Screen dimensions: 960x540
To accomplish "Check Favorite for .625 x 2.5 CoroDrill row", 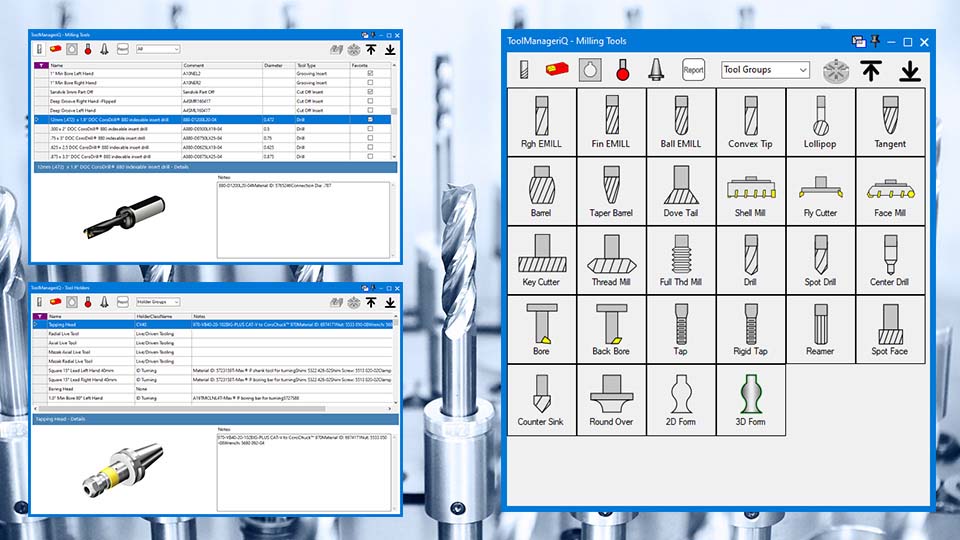I will (370, 147).
